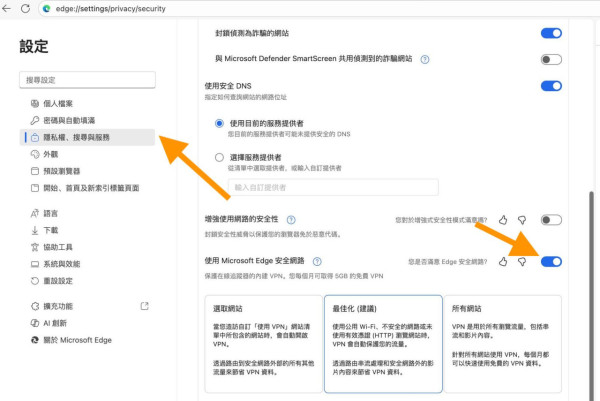This screenshot has width=600, height=401.
Task: Give thumbs up for Edge 安全網路
Action: (x=503, y=261)
